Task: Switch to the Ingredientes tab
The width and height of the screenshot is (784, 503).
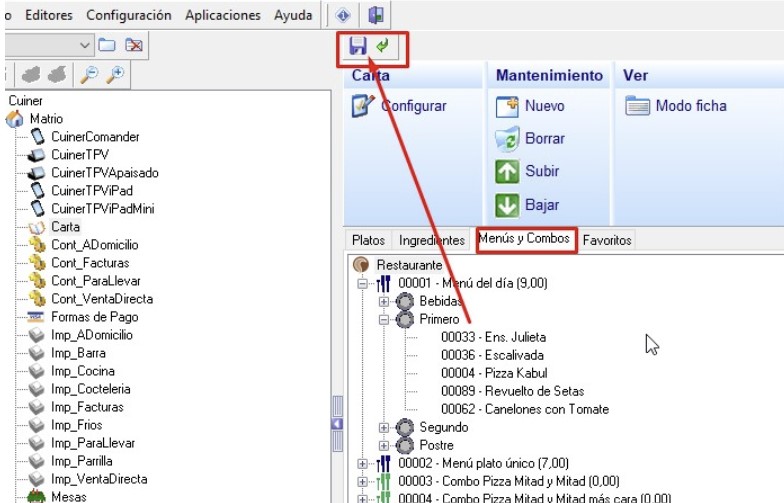Action: pyautogui.click(x=432, y=240)
